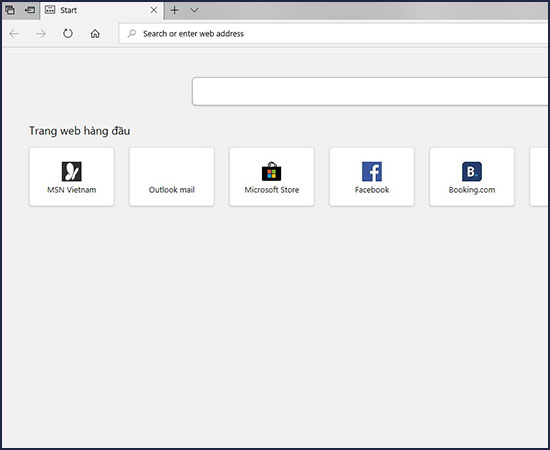Open a new tab with plus button
This screenshot has height=450, width=550.
coord(174,10)
